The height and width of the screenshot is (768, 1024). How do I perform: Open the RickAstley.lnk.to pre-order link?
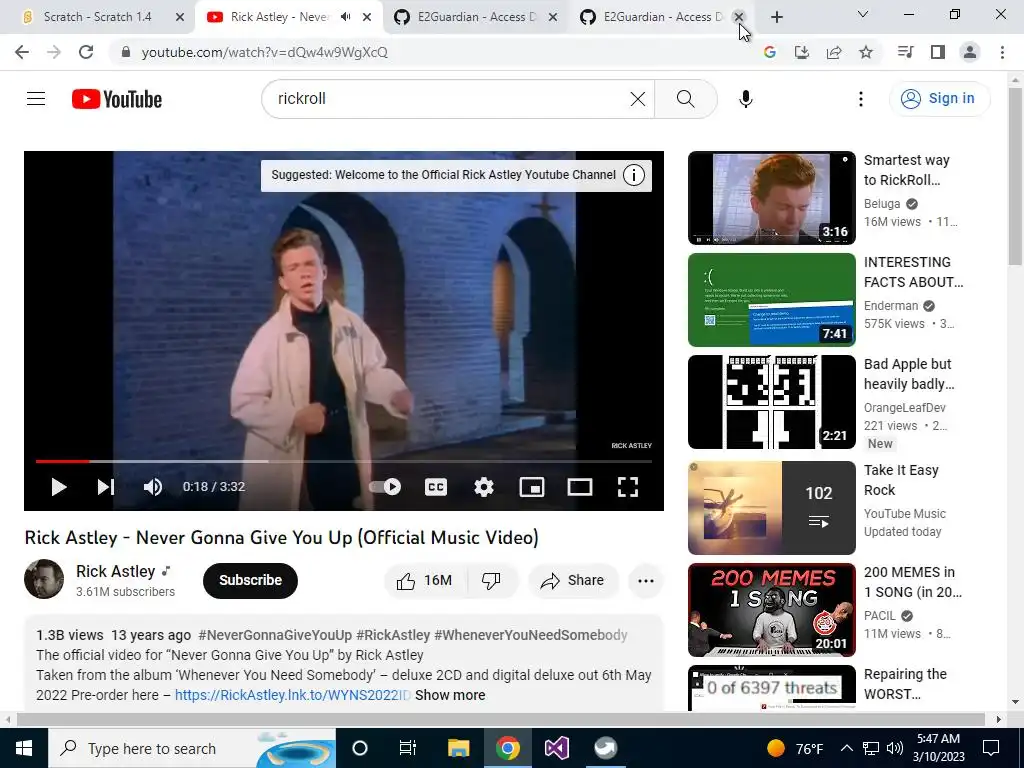pyautogui.click(x=293, y=695)
